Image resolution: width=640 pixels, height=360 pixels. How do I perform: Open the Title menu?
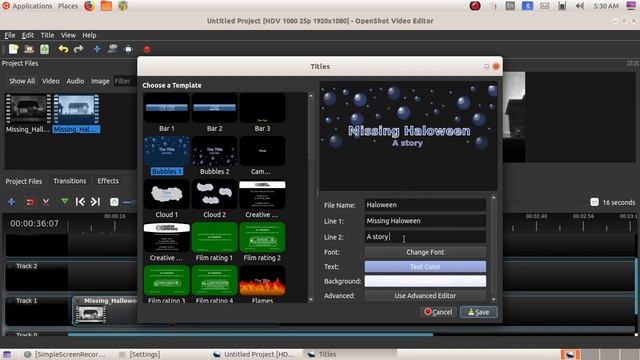pos(47,35)
